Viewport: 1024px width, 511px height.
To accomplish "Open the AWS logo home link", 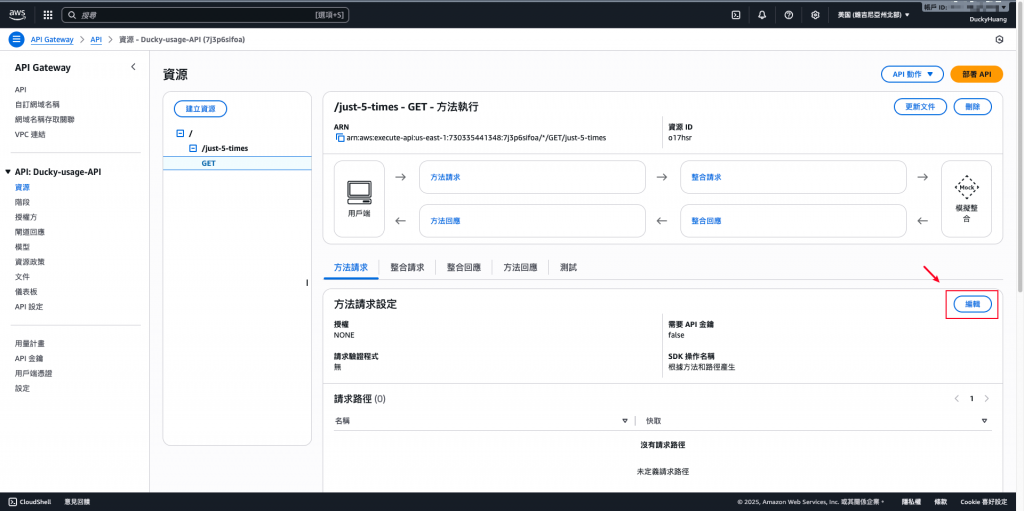I will pos(18,14).
